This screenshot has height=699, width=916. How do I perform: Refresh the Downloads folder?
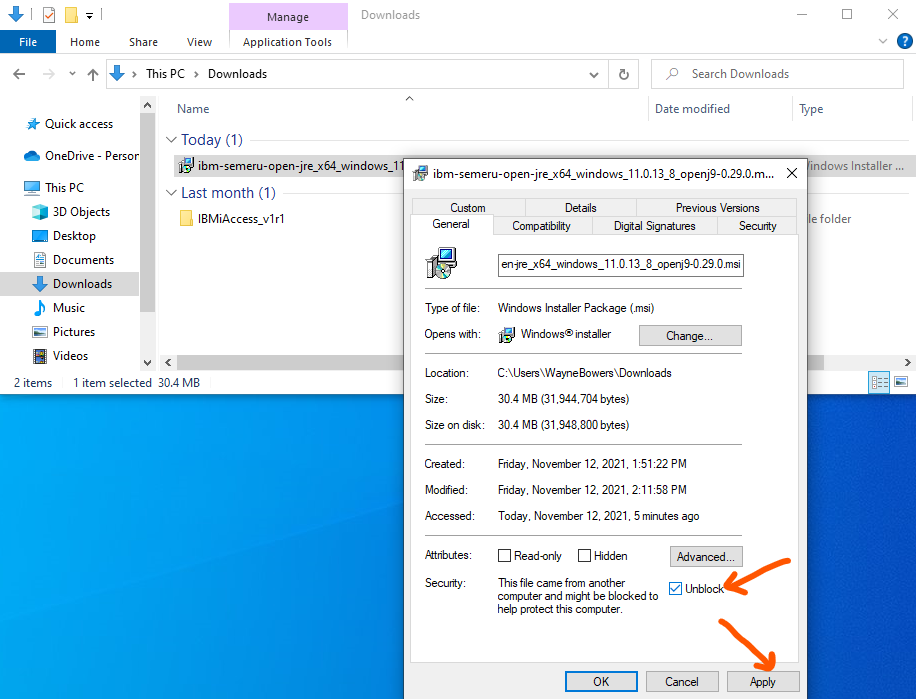[x=623, y=74]
